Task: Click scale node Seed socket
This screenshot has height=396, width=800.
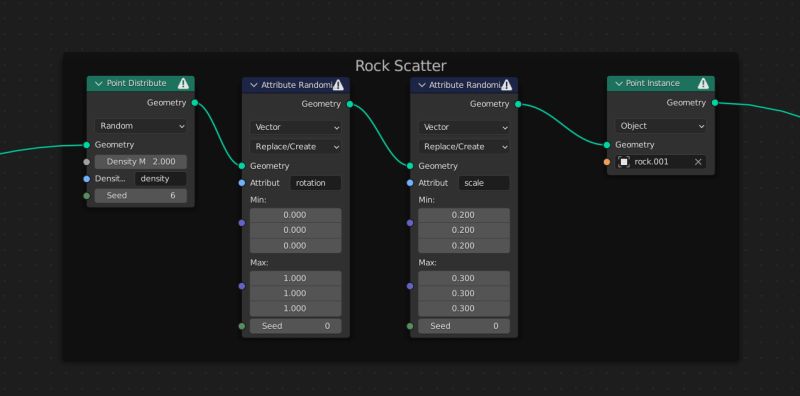Action: pyautogui.click(x=410, y=326)
